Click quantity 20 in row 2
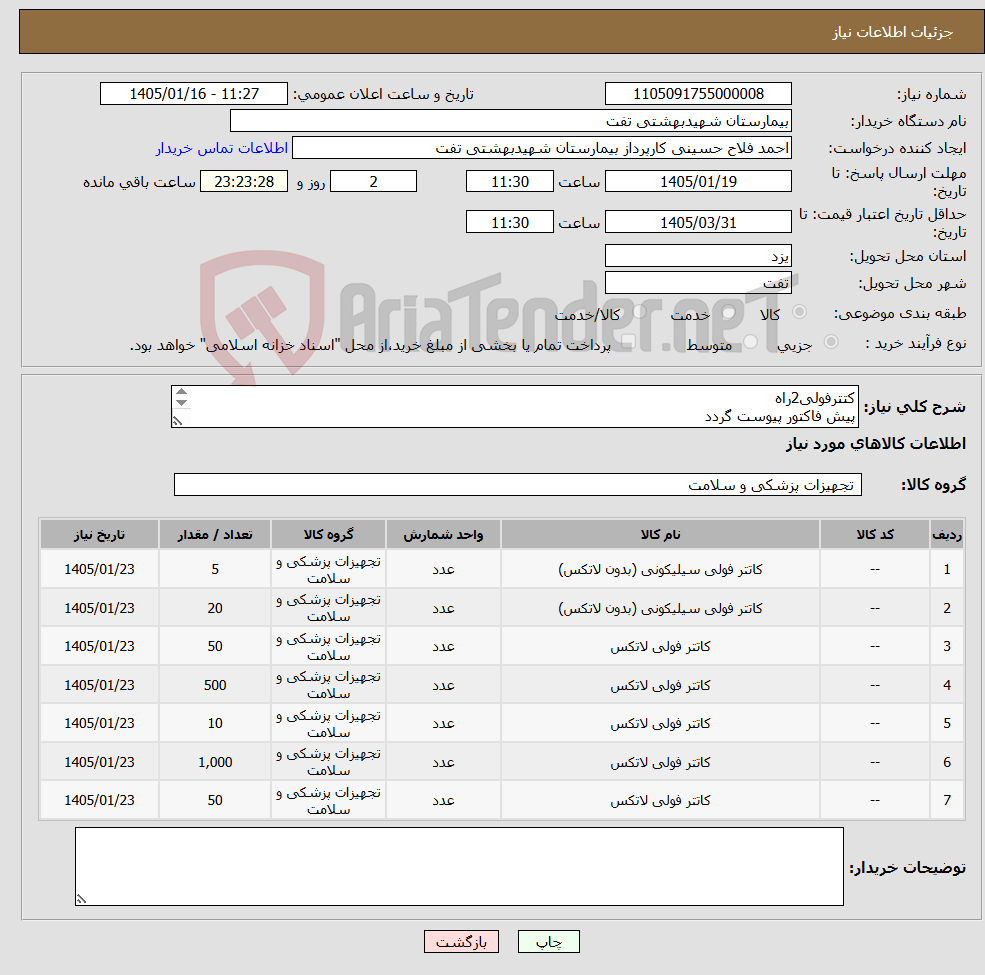985x975 pixels. (215, 608)
